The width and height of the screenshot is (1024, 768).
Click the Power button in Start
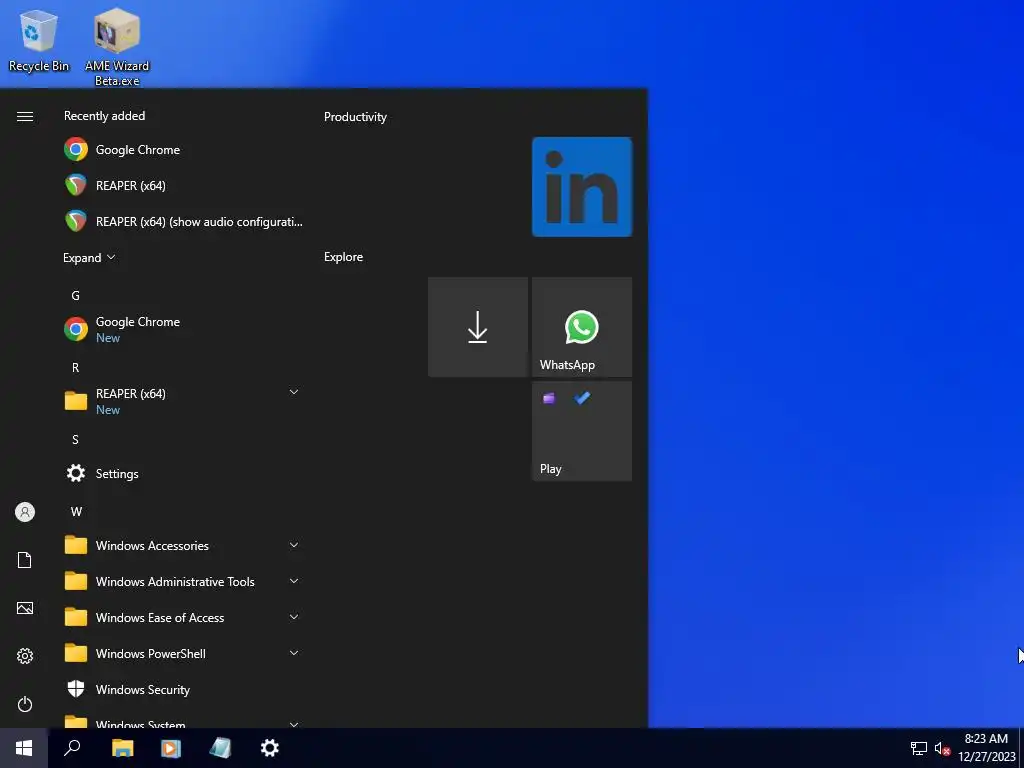pos(25,704)
